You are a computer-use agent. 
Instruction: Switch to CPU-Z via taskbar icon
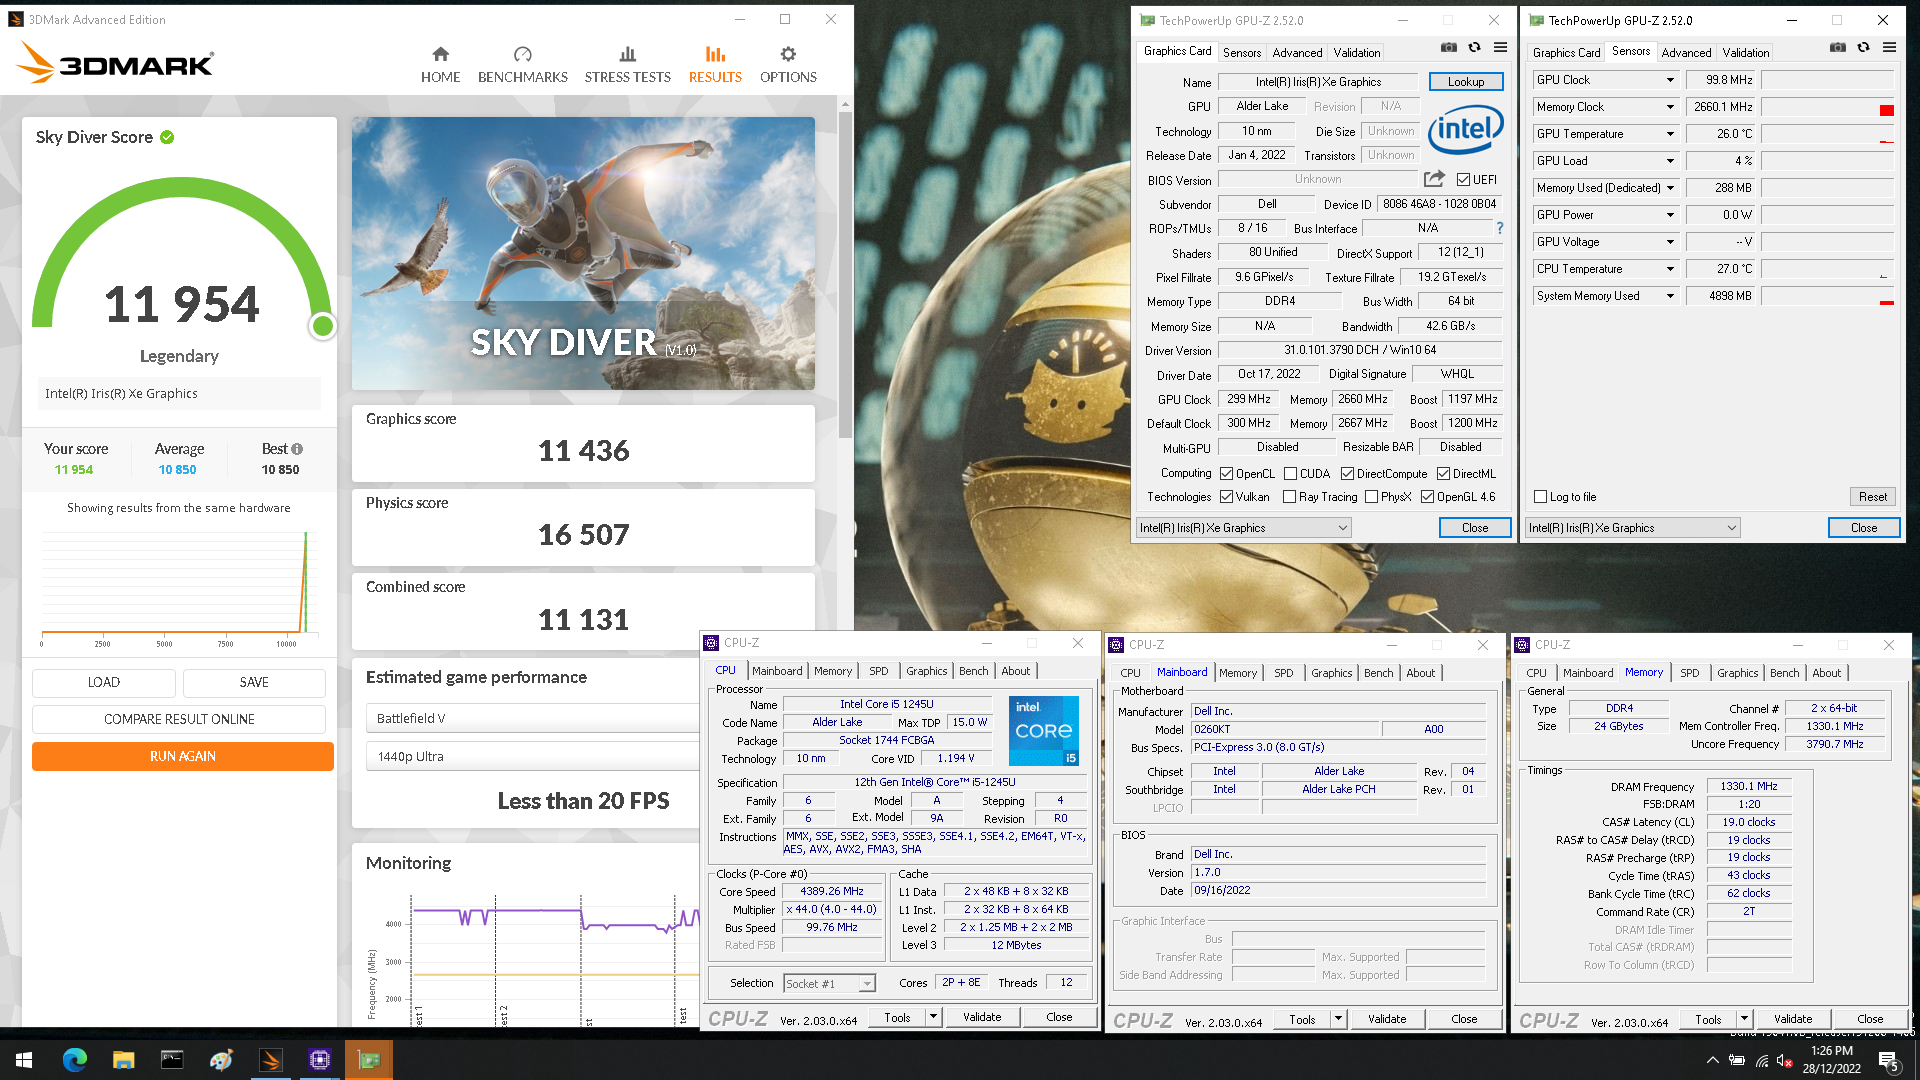coord(320,1060)
